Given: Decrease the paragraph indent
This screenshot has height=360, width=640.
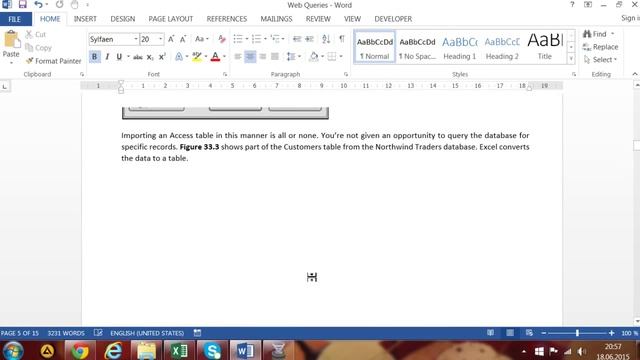Looking at the screenshot, I should [x=297, y=39].
